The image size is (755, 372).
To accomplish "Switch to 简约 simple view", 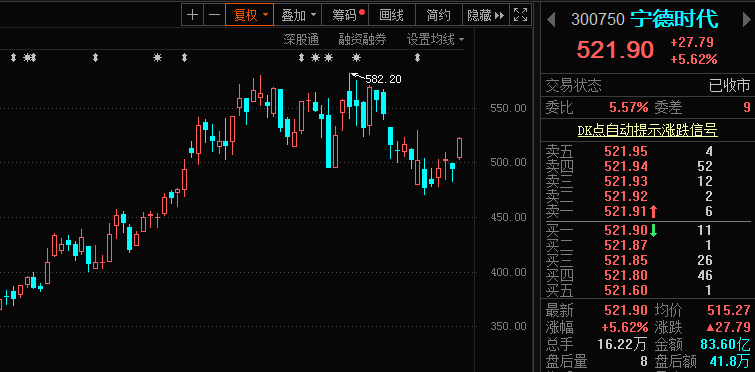I will pyautogui.click(x=438, y=15).
